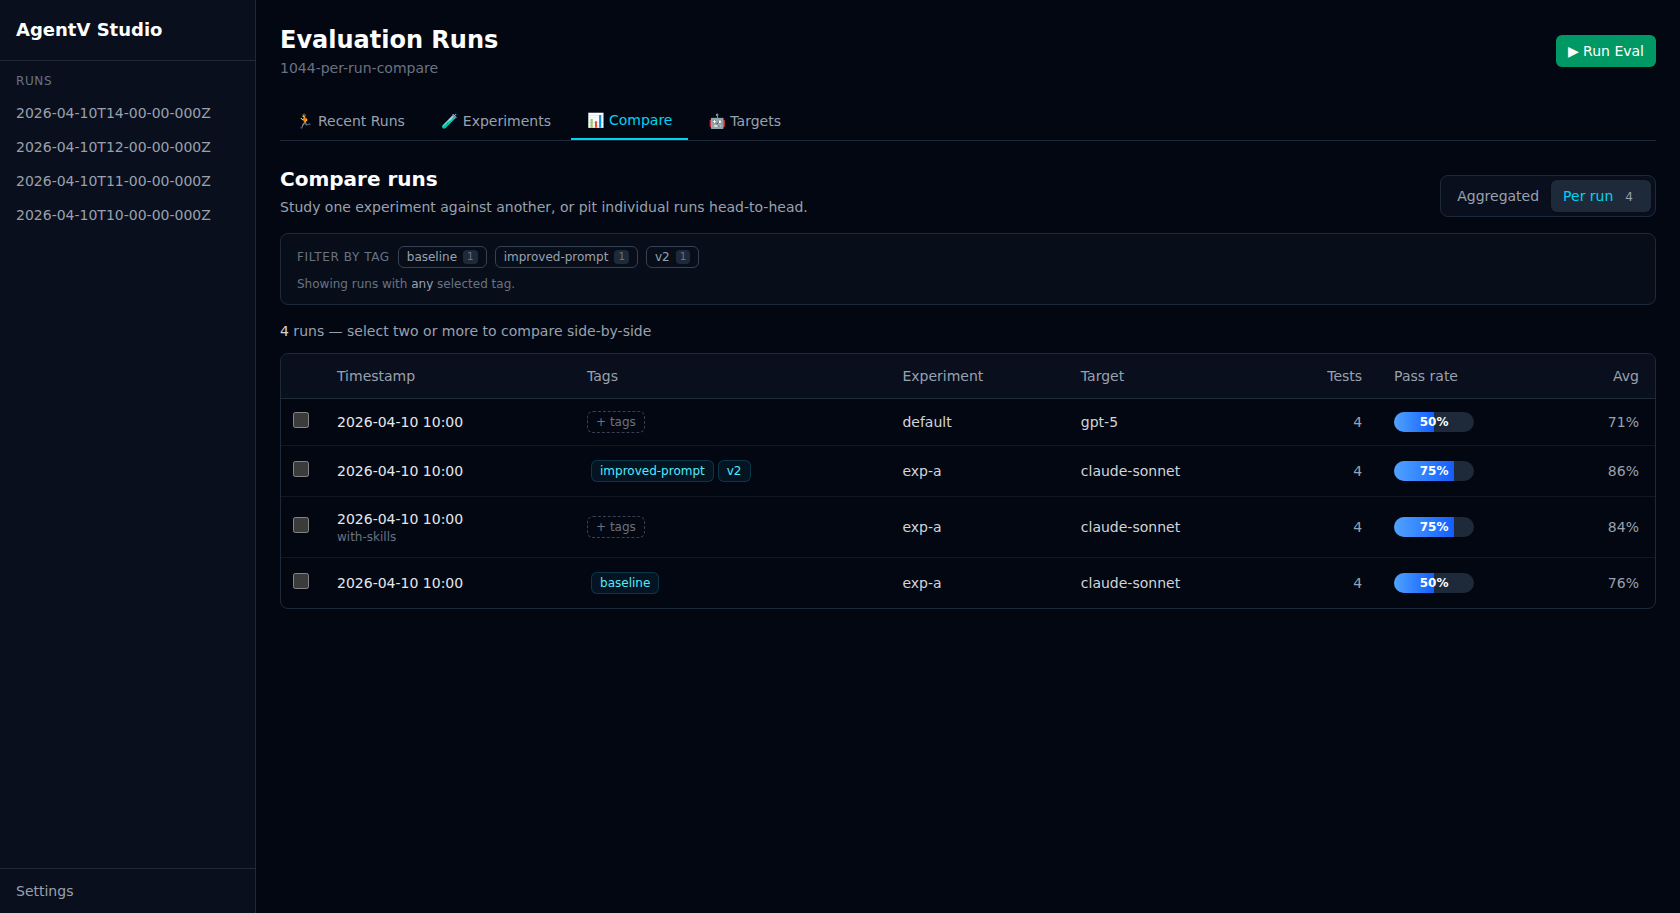This screenshot has height=913, width=1680.
Task: Open Settings from the sidebar
Action: tap(45, 890)
